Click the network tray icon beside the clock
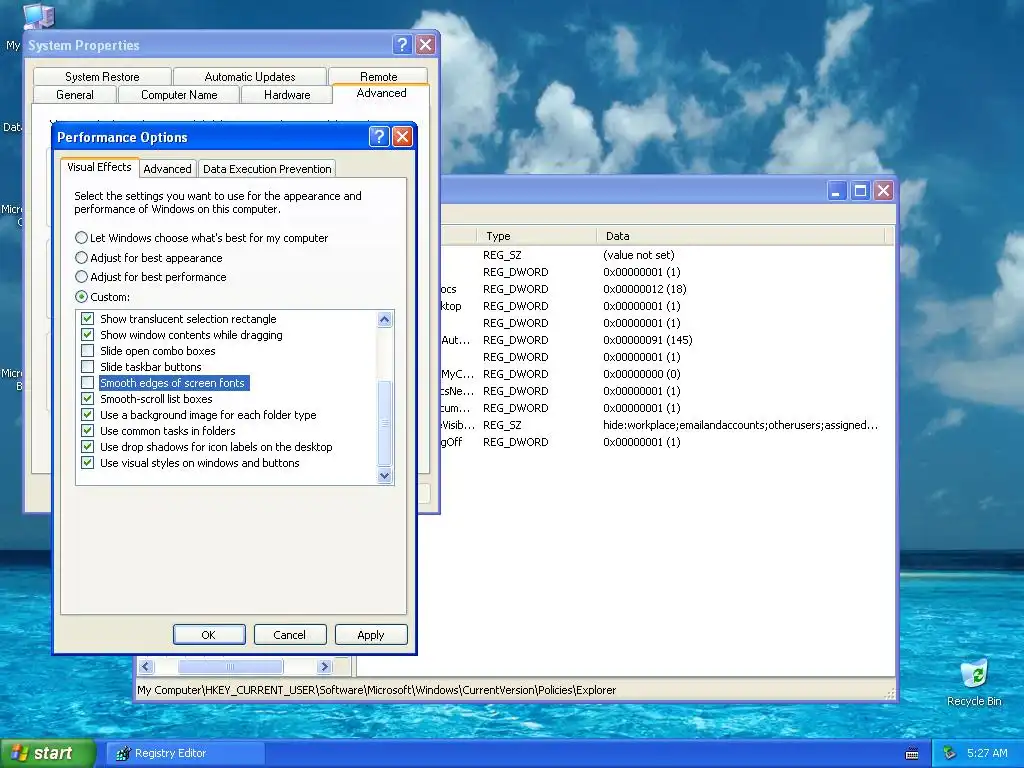This screenshot has width=1024, height=768. click(x=950, y=754)
